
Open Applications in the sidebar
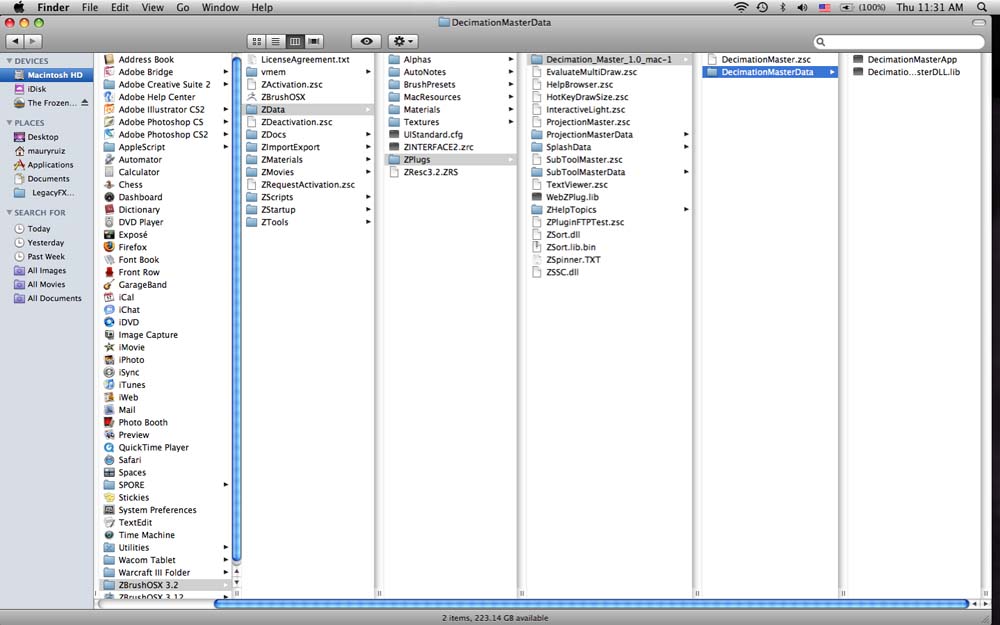50,165
